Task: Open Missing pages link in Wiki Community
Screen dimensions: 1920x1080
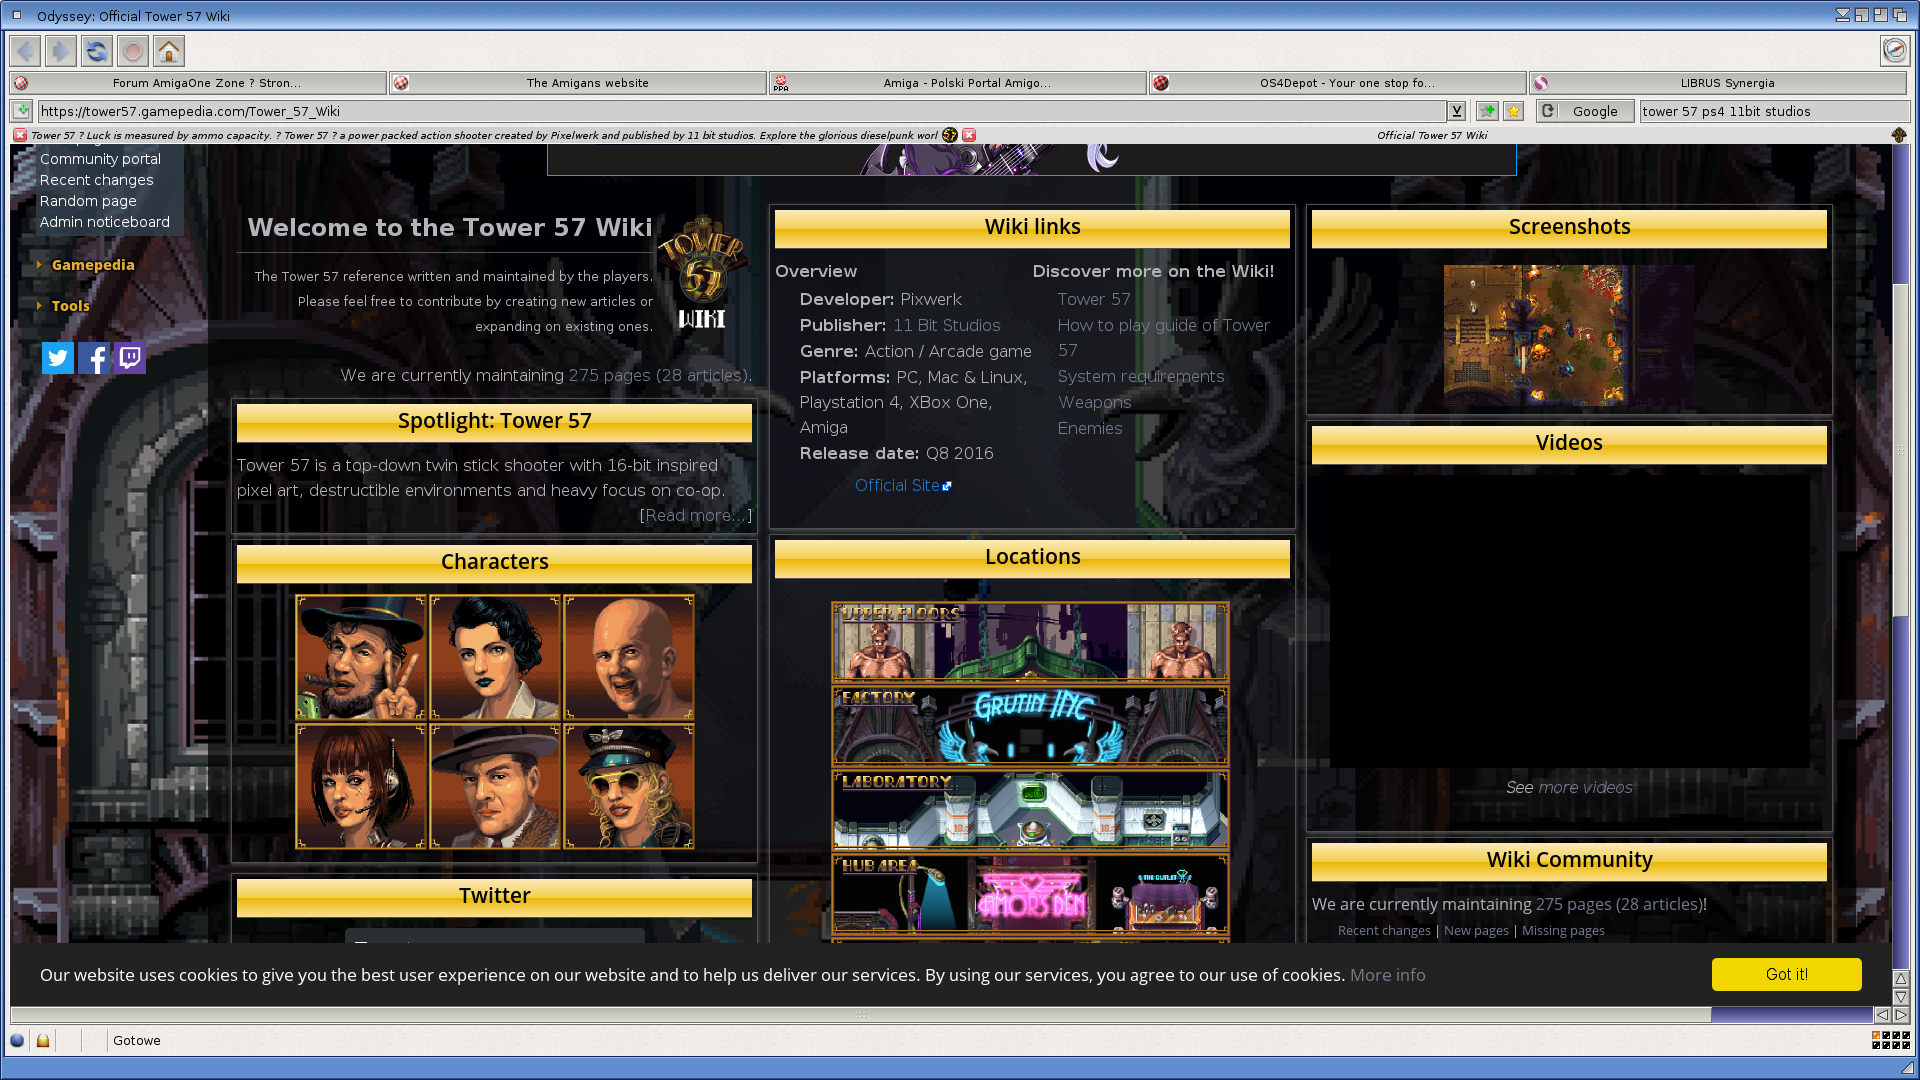Action: (x=1563, y=931)
